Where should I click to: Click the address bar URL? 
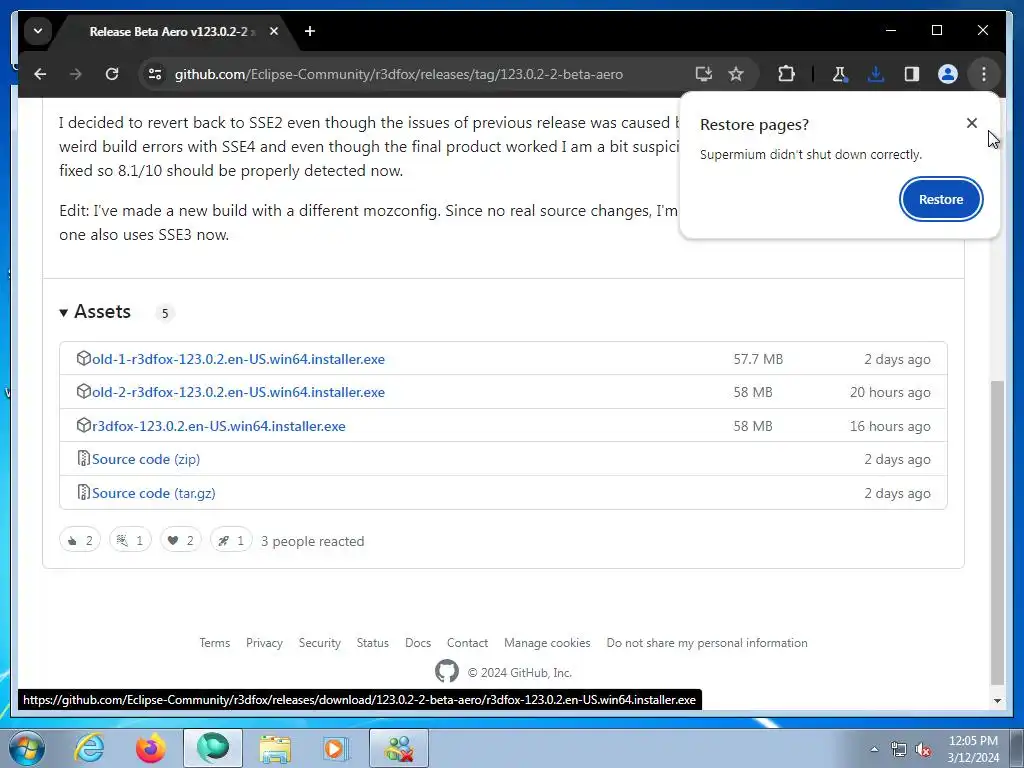pyautogui.click(x=398, y=74)
